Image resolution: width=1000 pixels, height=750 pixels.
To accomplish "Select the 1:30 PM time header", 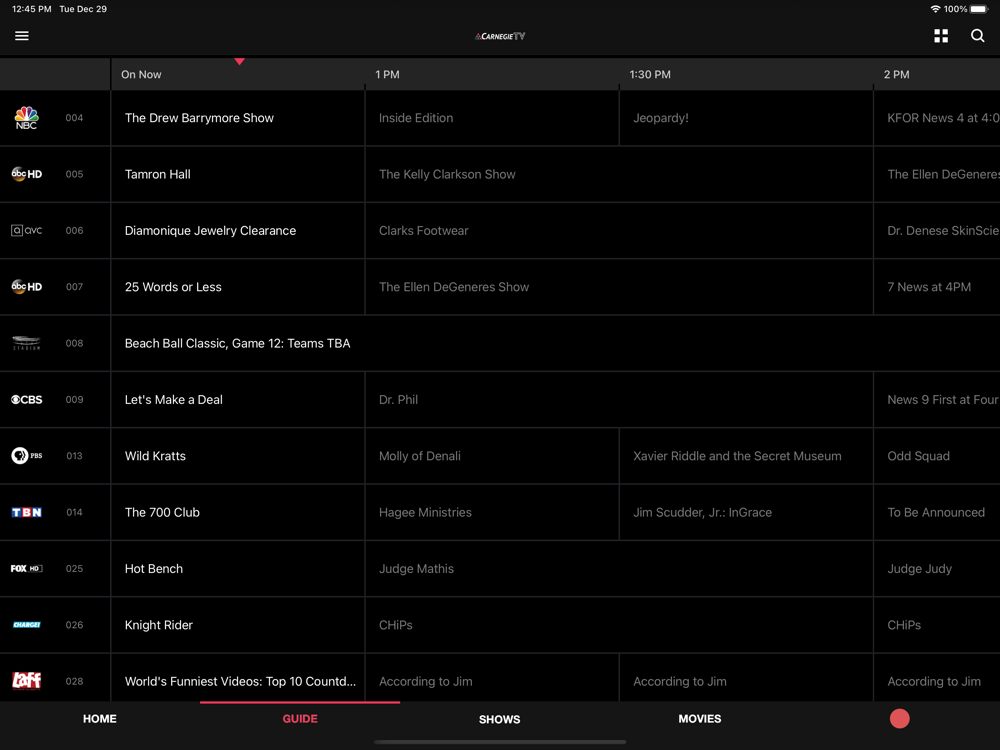I will [x=650, y=75].
